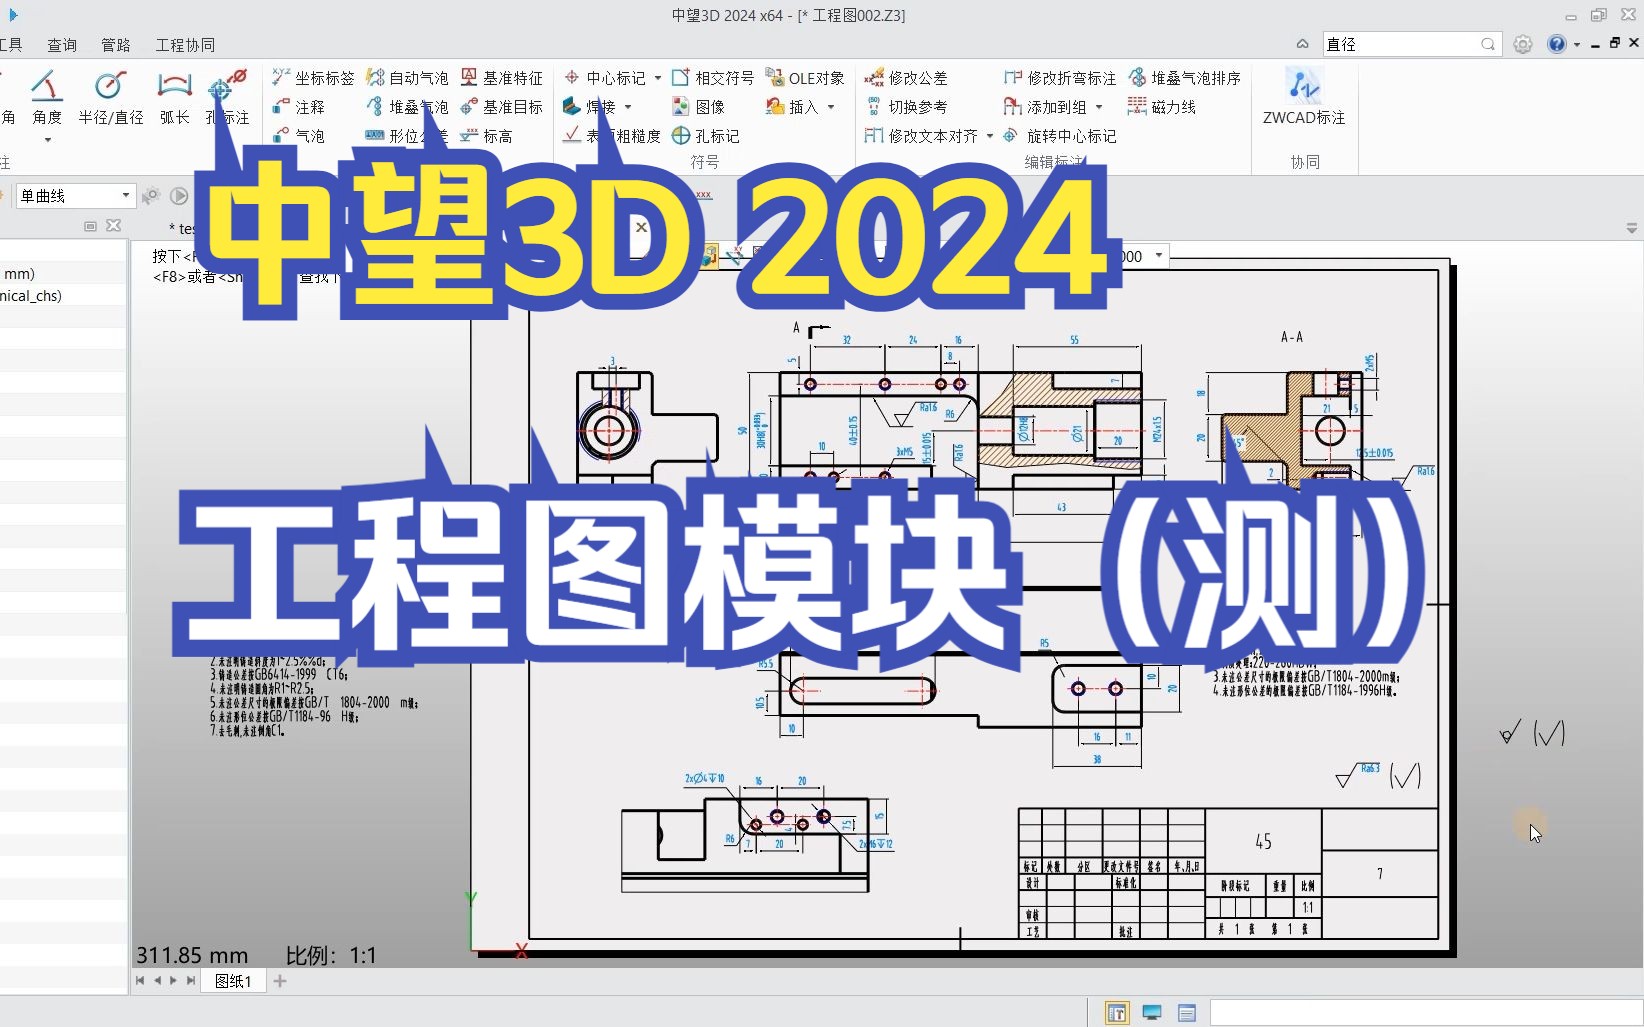The width and height of the screenshot is (1644, 1027).
Task: Open the settings gear icon
Action: pos(1523,44)
